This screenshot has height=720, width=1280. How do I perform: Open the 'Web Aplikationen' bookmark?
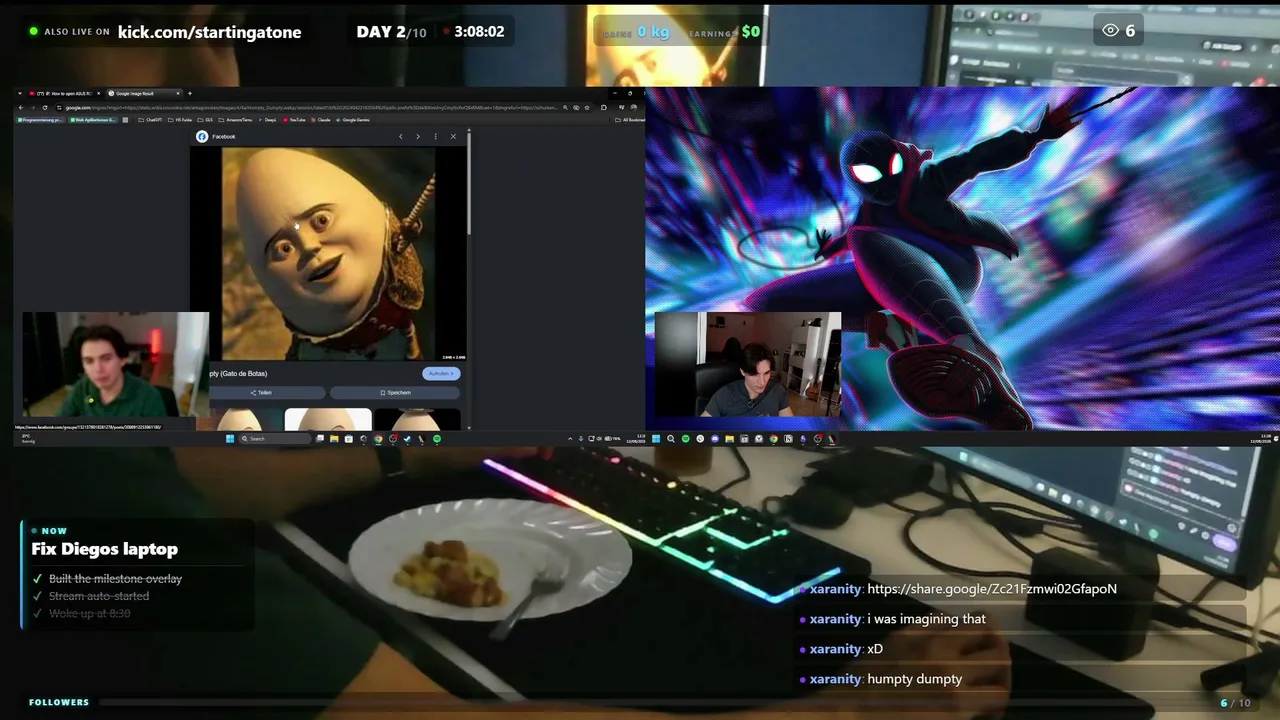pyautogui.click(x=93, y=120)
